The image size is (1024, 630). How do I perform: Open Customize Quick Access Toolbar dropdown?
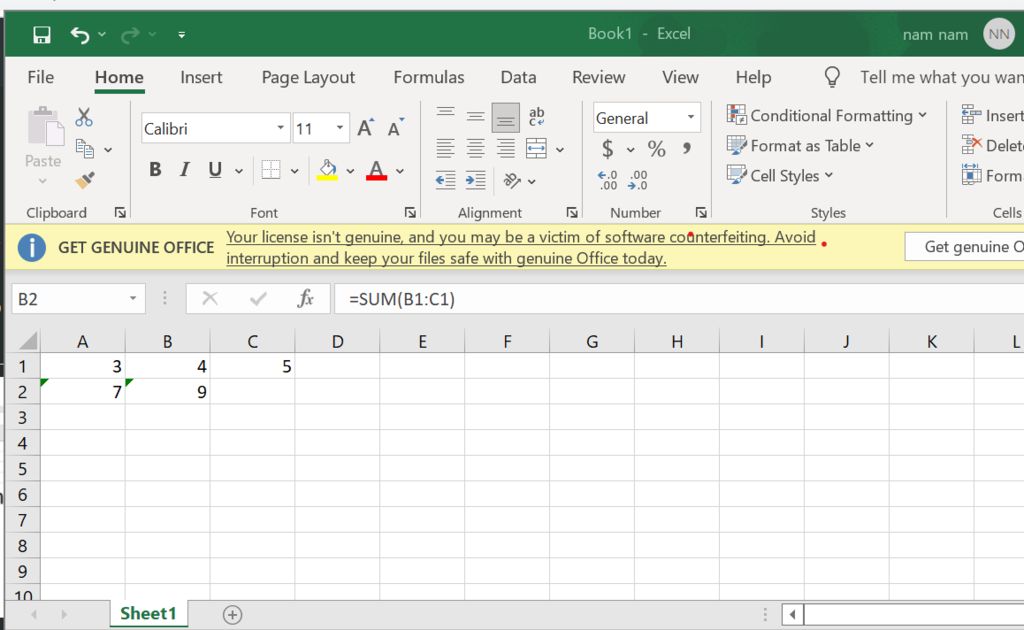click(x=182, y=35)
